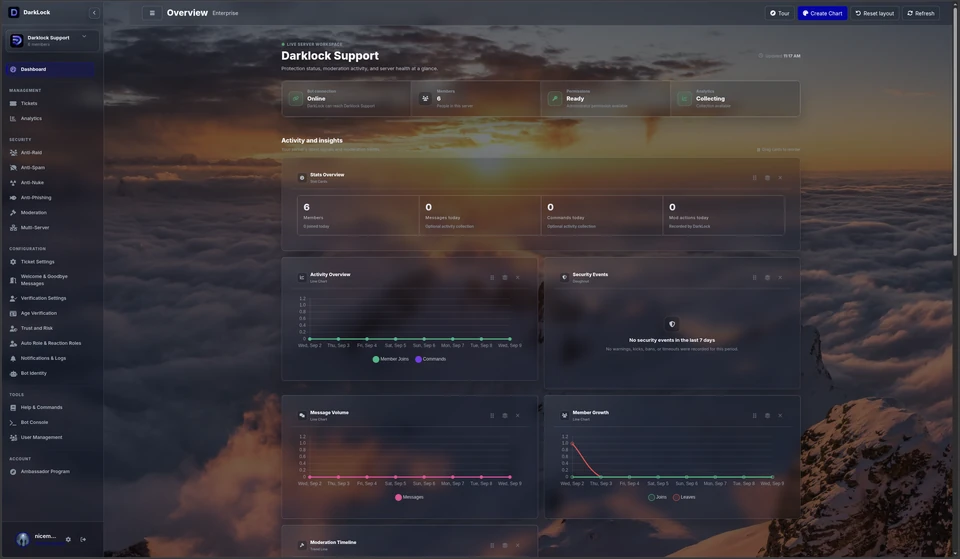Close the Member Growth card
960x559 pixels.
[x=780, y=416]
